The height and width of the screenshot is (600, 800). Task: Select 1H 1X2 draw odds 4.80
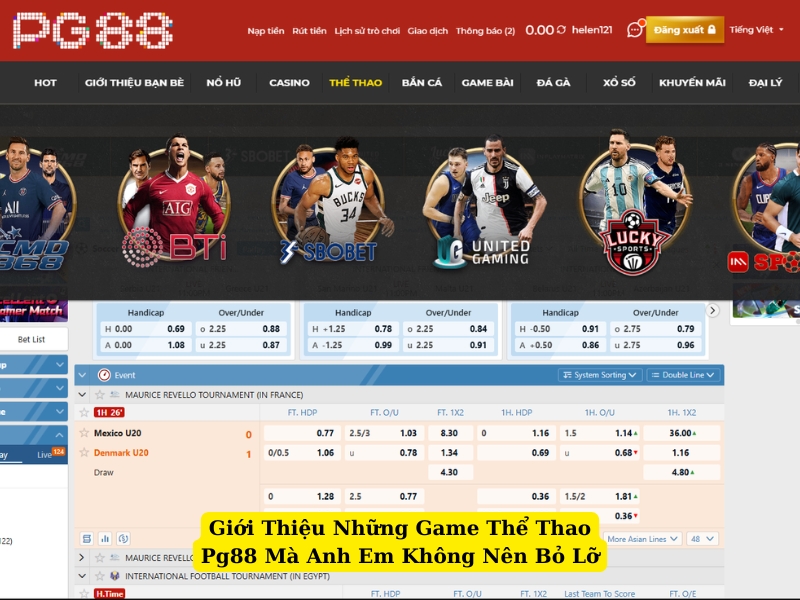(682, 472)
